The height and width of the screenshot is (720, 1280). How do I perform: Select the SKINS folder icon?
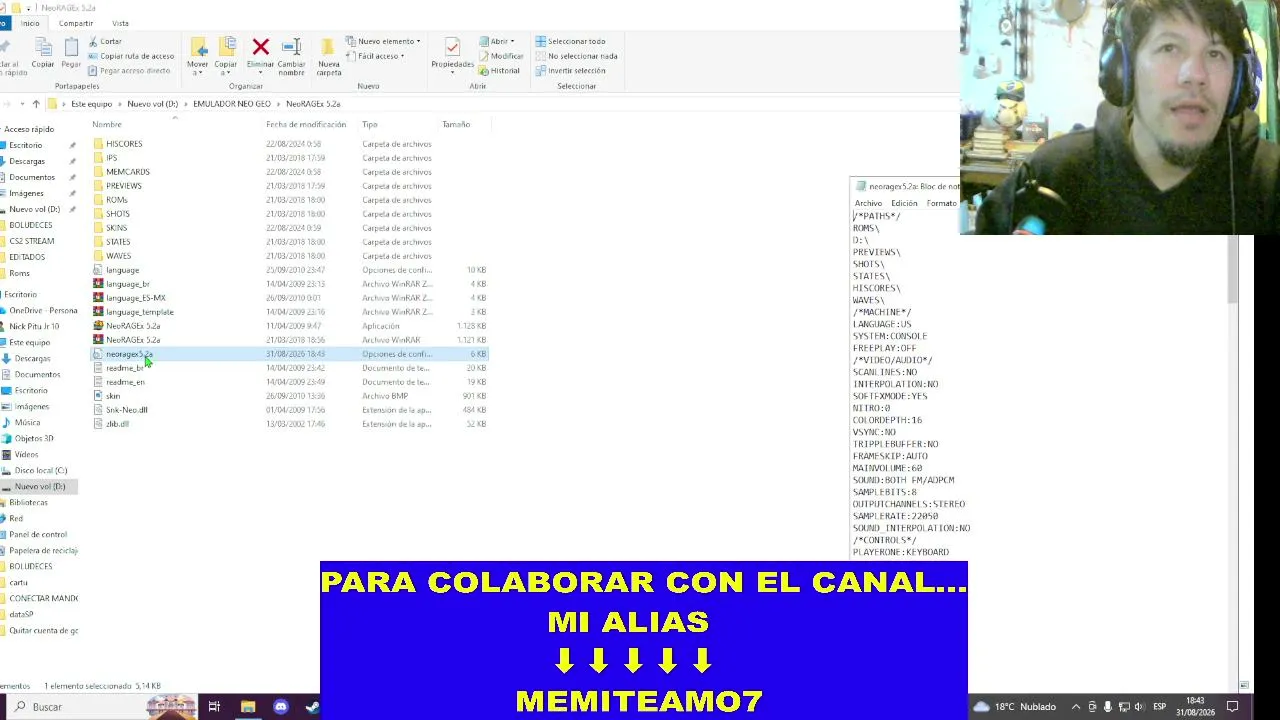tap(98, 228)
